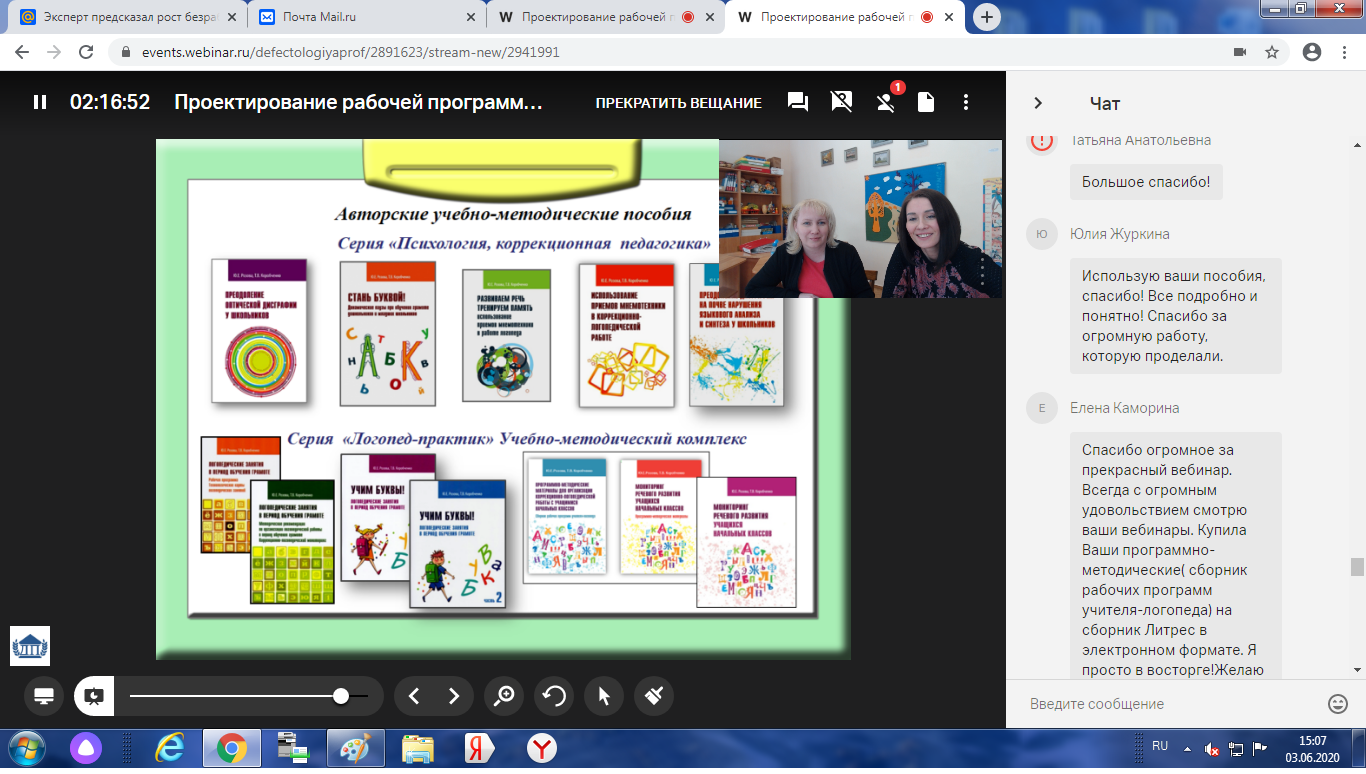This screenshot has width=1366, height=774.
Task: Toggle the crossed-out questions icon
Action: pyautogui.click(x=841, y=102)
